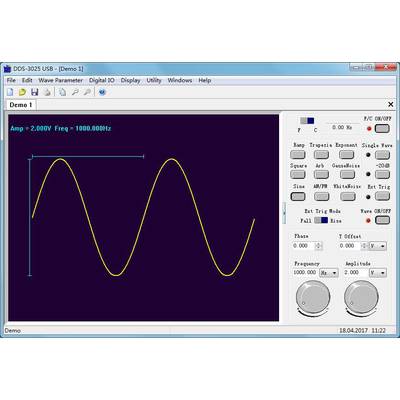This screenshot has height=400, width=400.
Task: Open the Edit menu
Action: tap(27, 80)
